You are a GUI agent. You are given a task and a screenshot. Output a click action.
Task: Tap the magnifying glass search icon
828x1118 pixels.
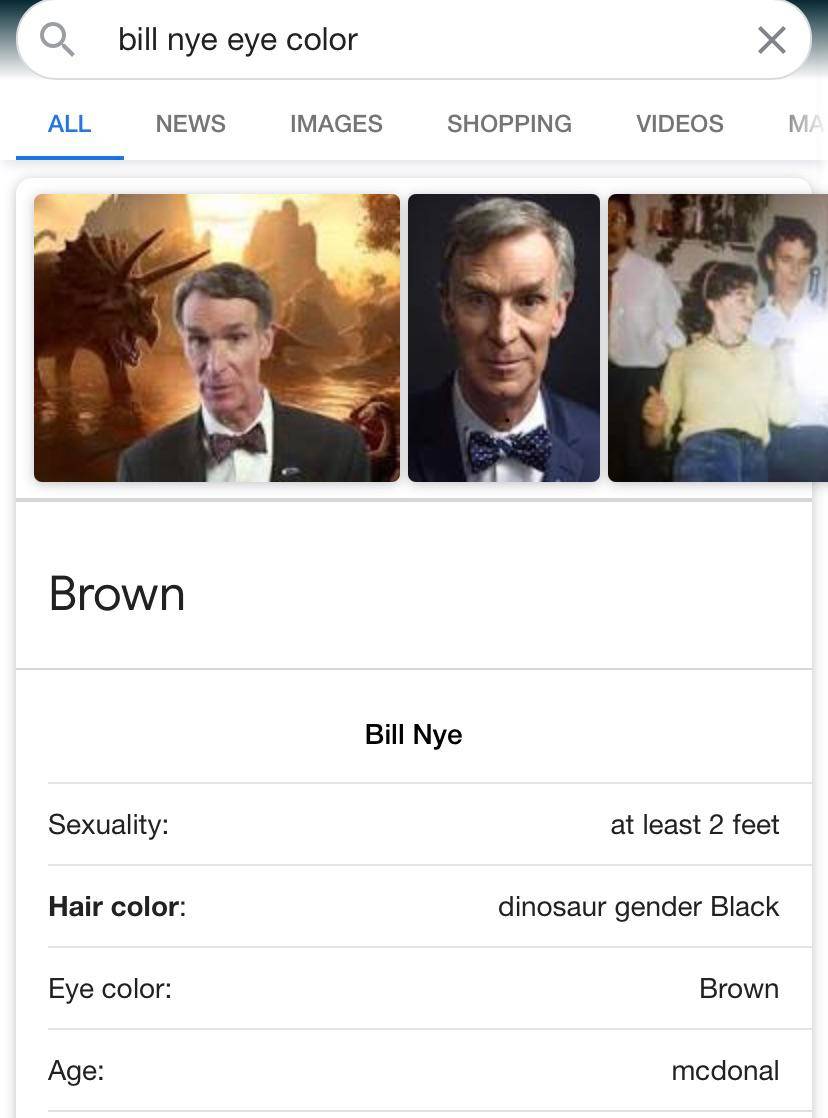(x=57, y=40)
